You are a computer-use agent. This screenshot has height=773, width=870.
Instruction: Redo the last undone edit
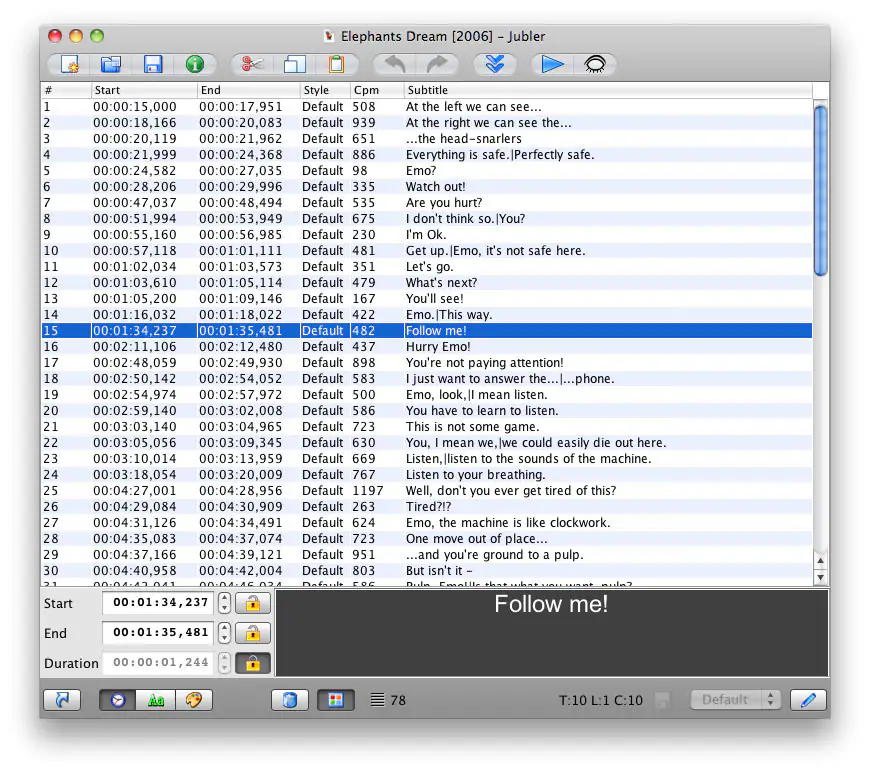437,64
